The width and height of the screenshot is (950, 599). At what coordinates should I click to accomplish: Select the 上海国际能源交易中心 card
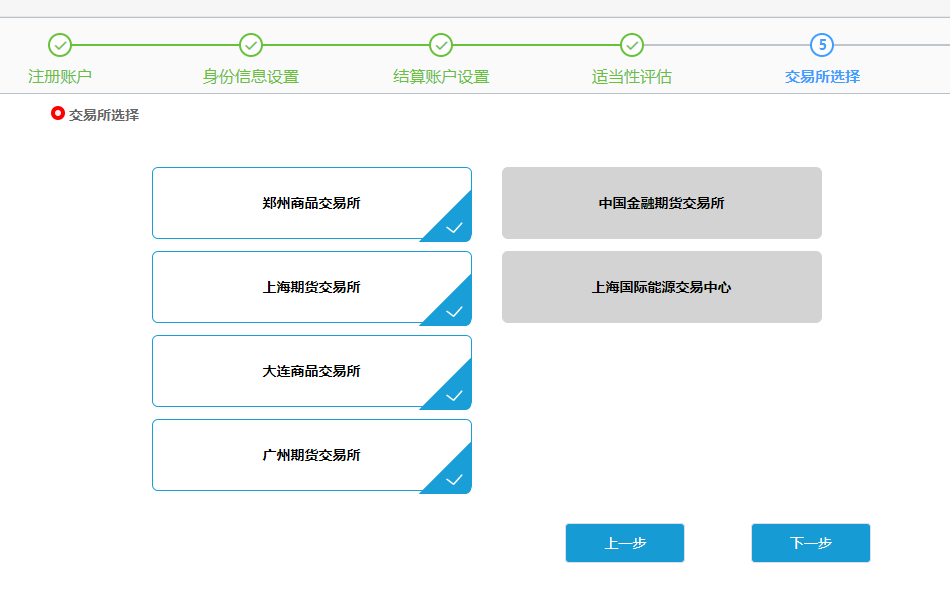(x=662, y=287)
